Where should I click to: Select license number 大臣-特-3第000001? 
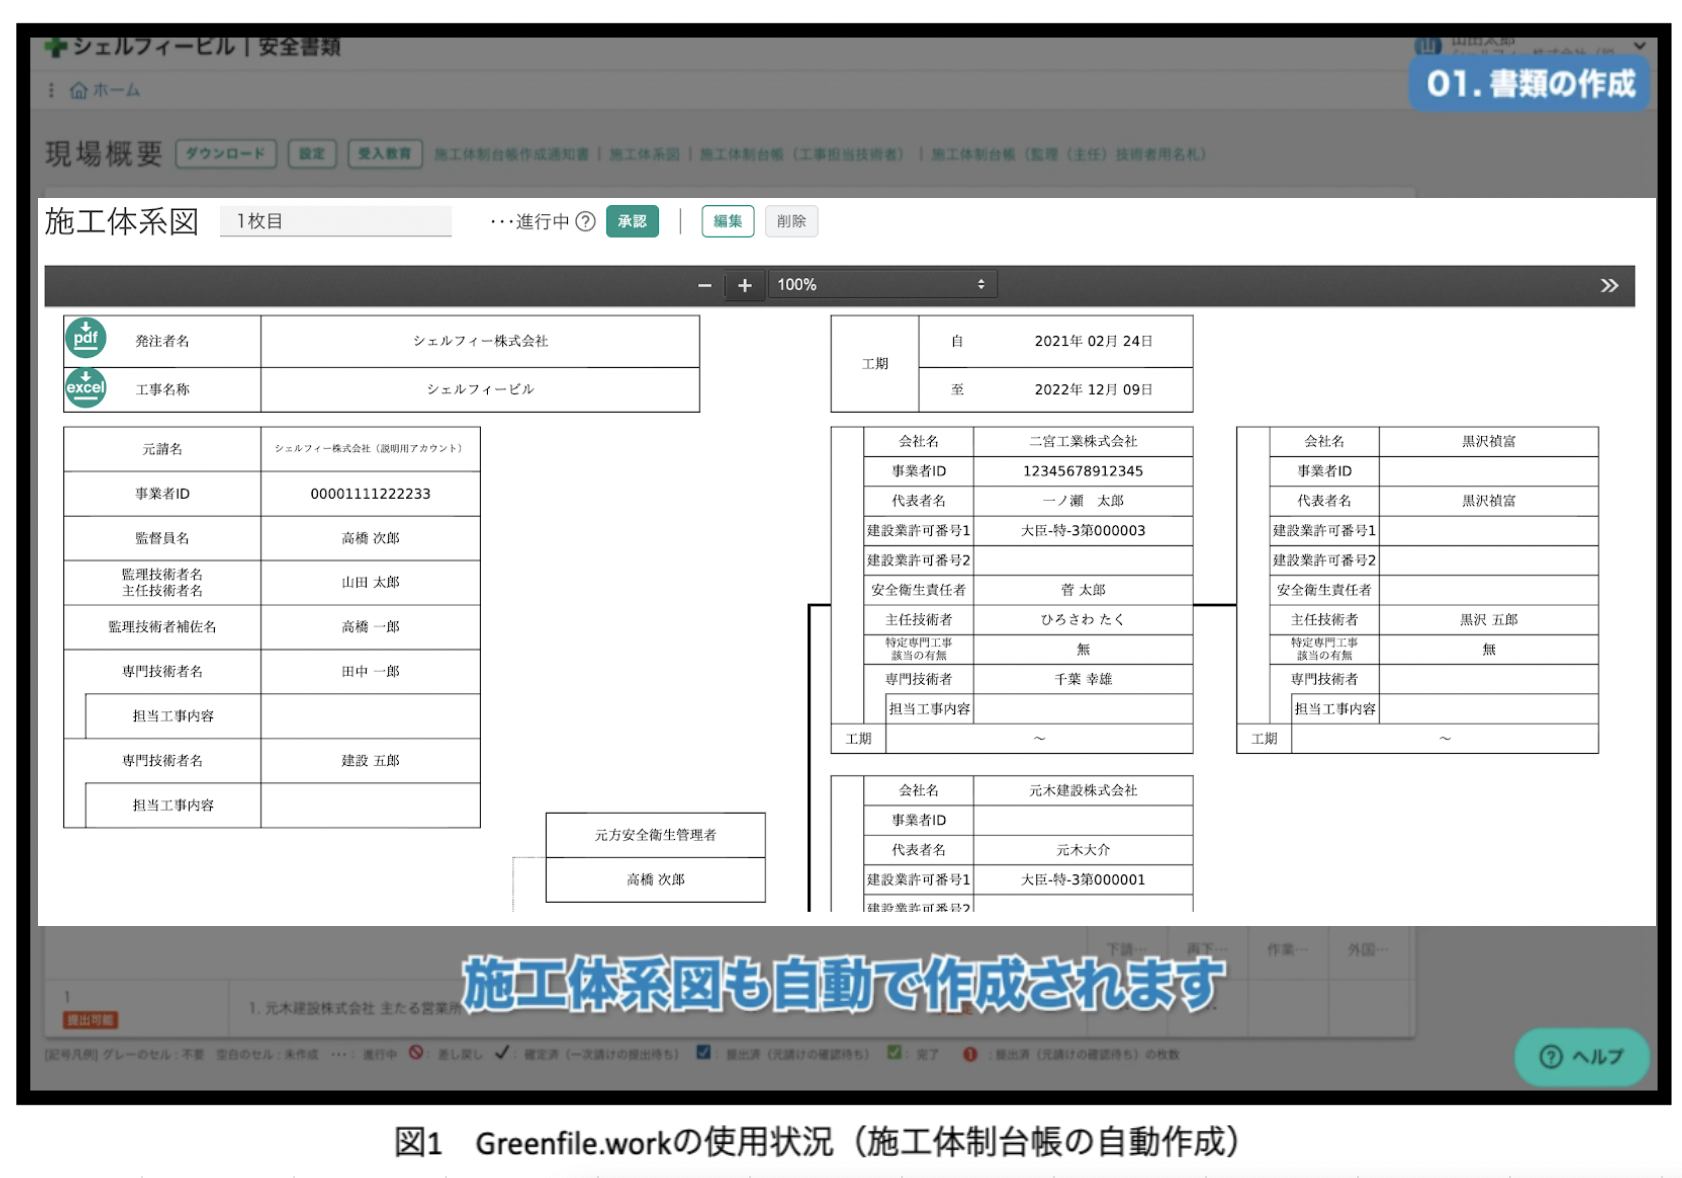pos(1083,880)
